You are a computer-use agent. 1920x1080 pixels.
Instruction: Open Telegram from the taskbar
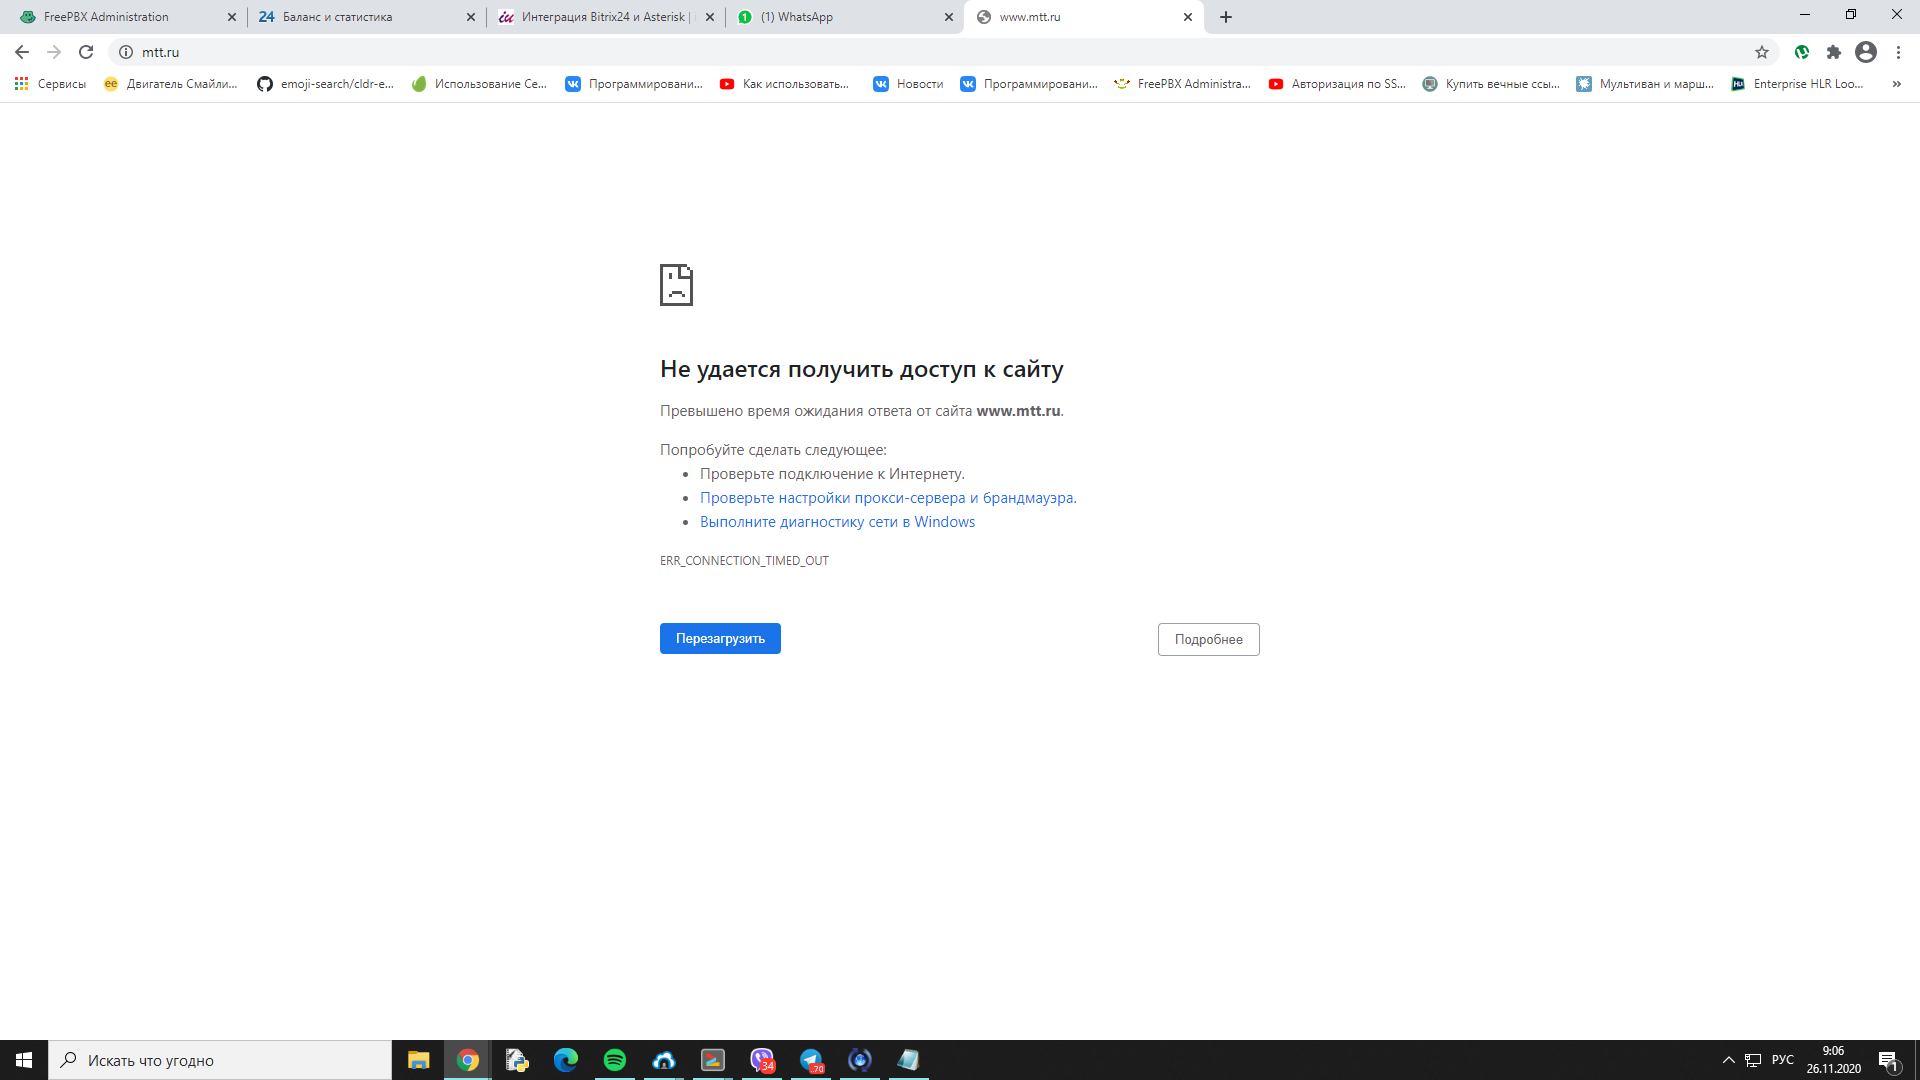[x=811, y=1060]
